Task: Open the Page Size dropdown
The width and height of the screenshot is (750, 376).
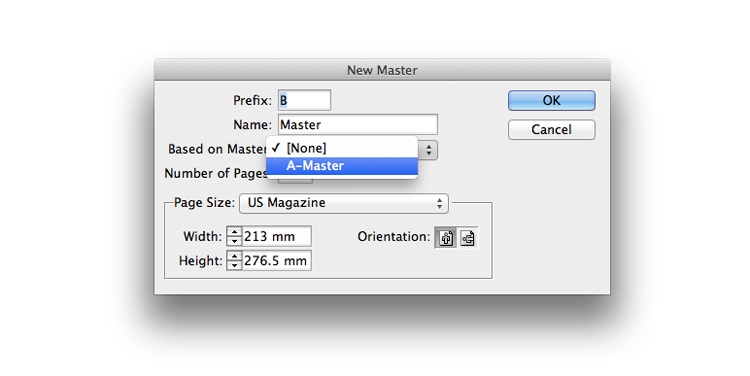Action: tap(344, 203)
